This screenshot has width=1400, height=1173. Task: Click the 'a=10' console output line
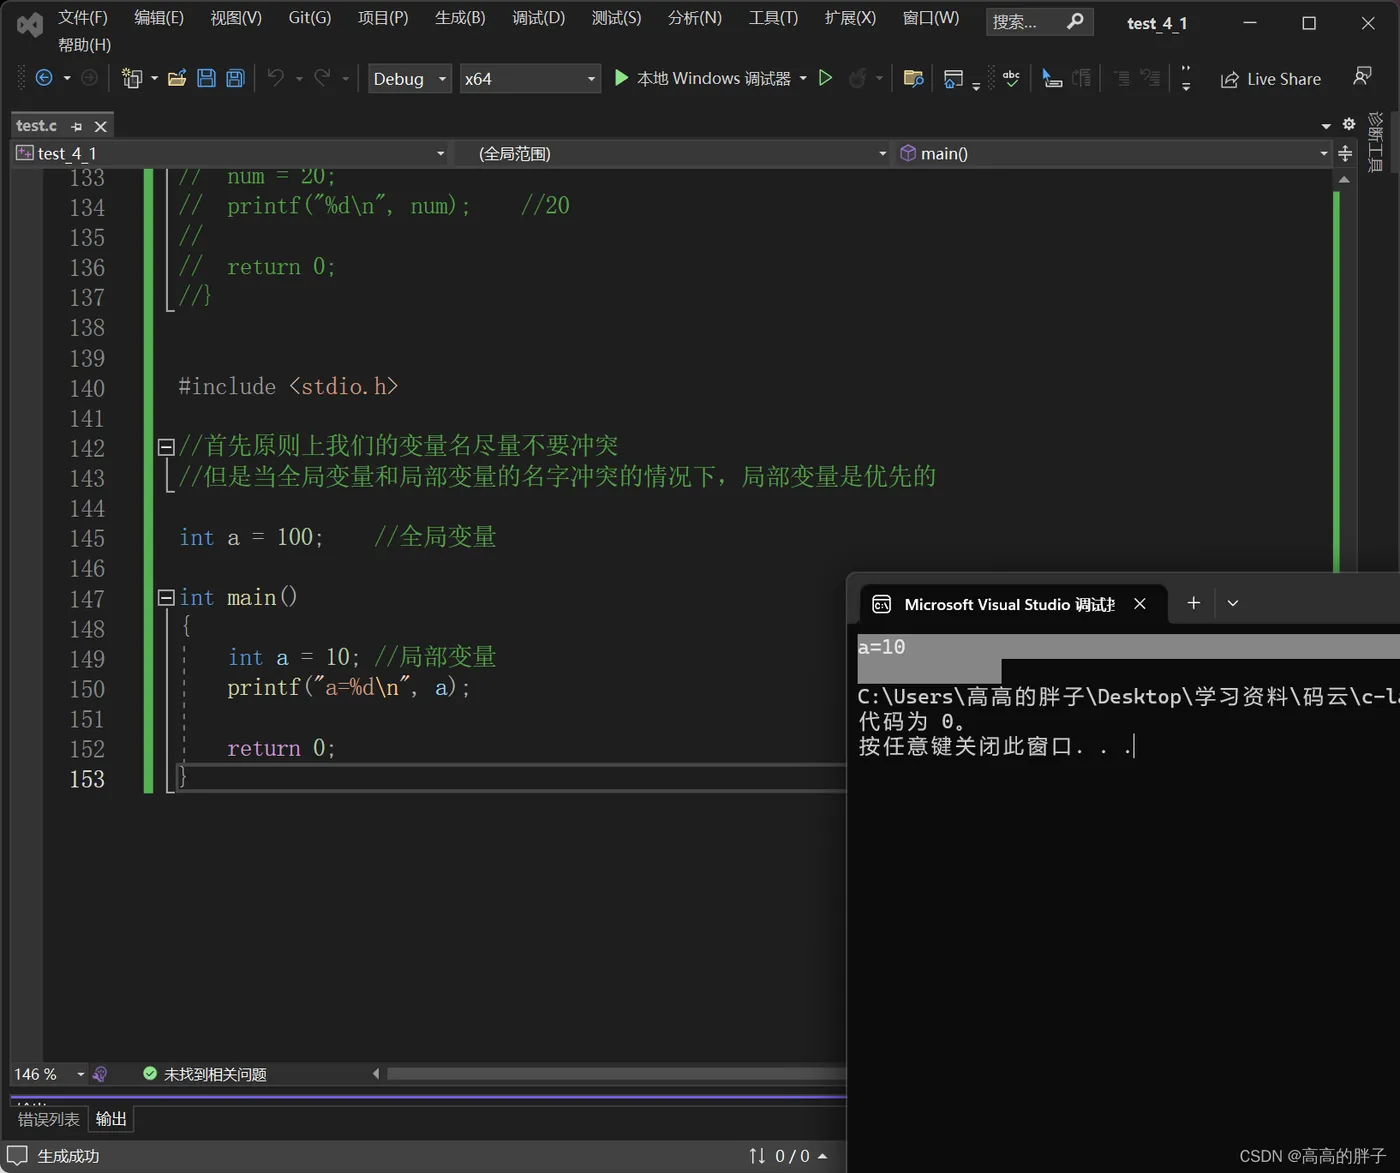[881, 647]
